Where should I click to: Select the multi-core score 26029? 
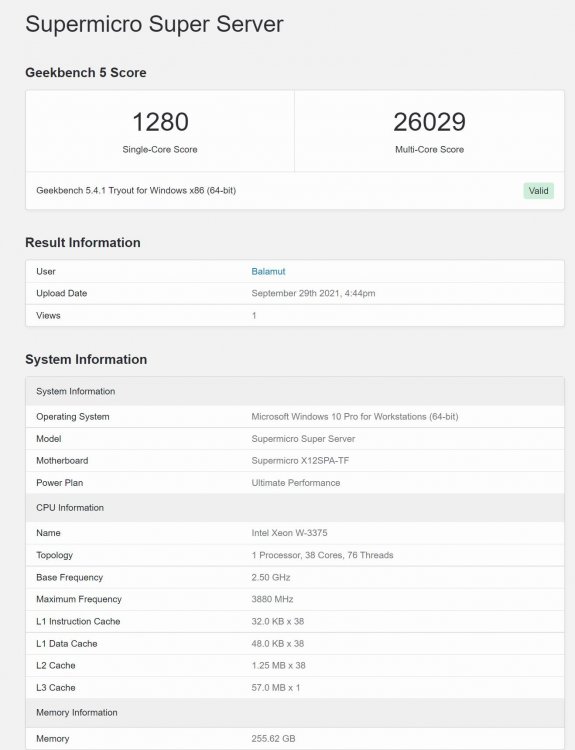429,122
